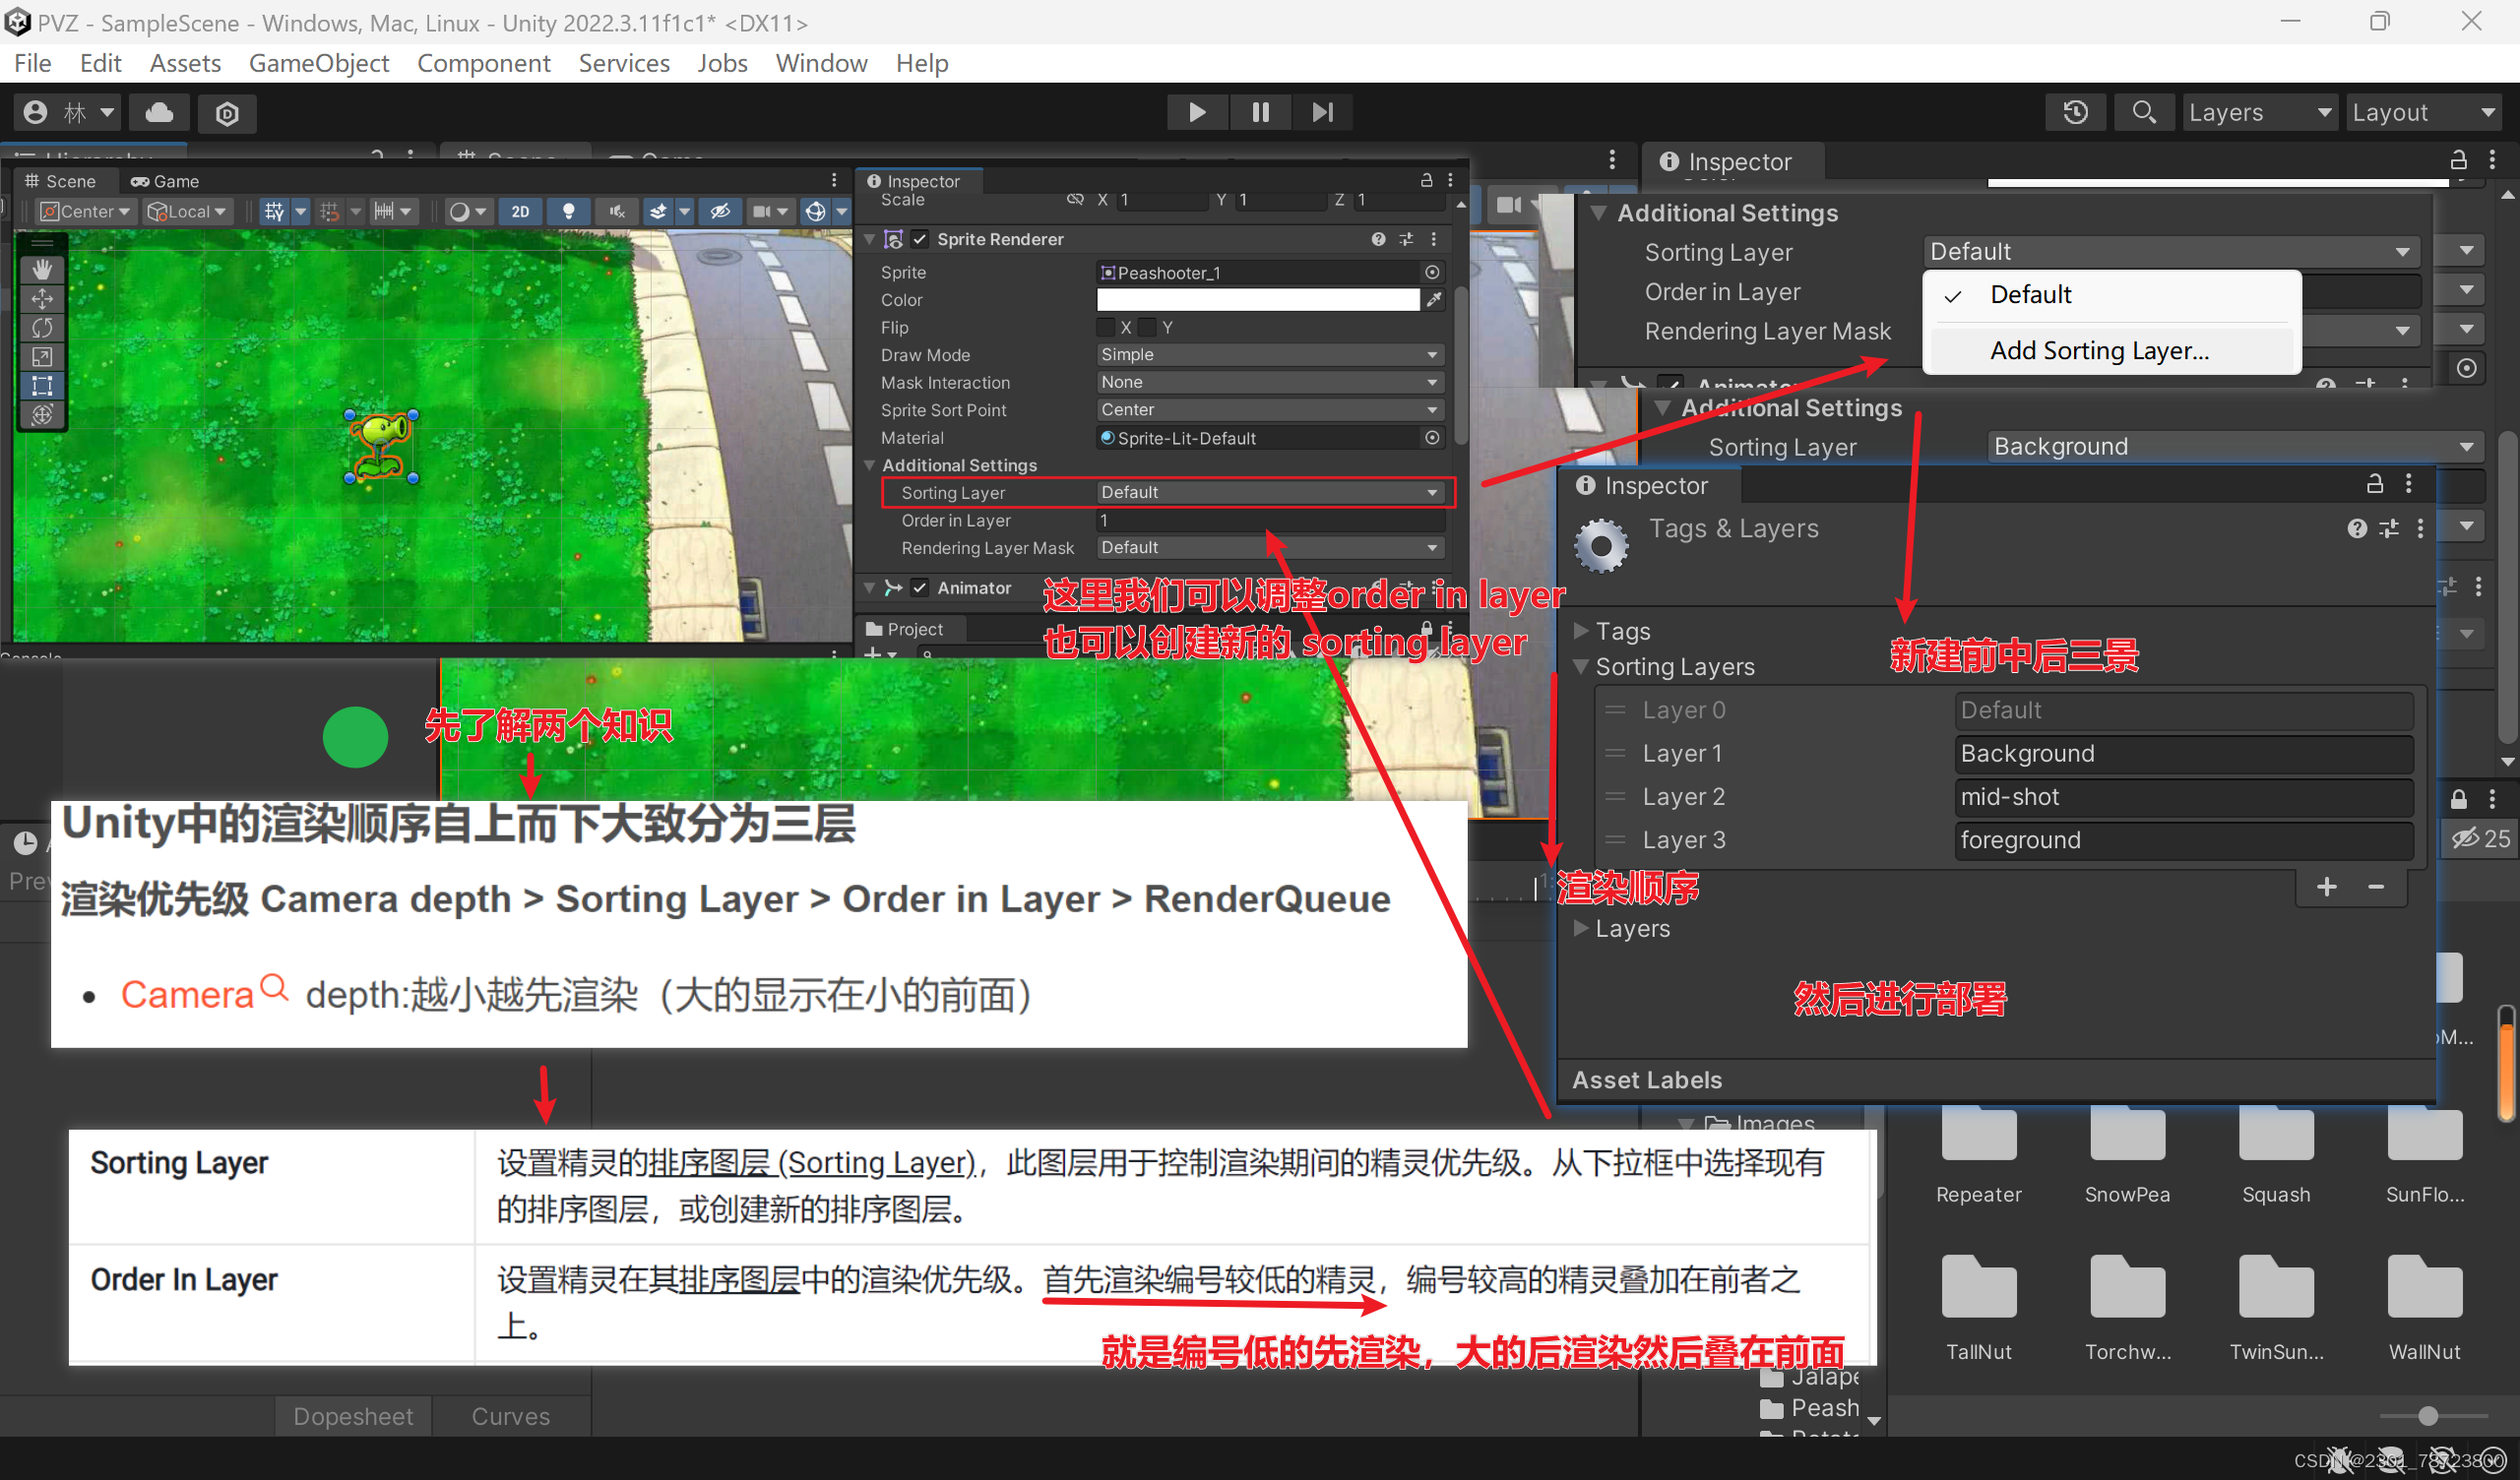Toggle the Animator component checkbox
The height and width of the screenshot is (1480, 2520).
[x=920, y=588]
